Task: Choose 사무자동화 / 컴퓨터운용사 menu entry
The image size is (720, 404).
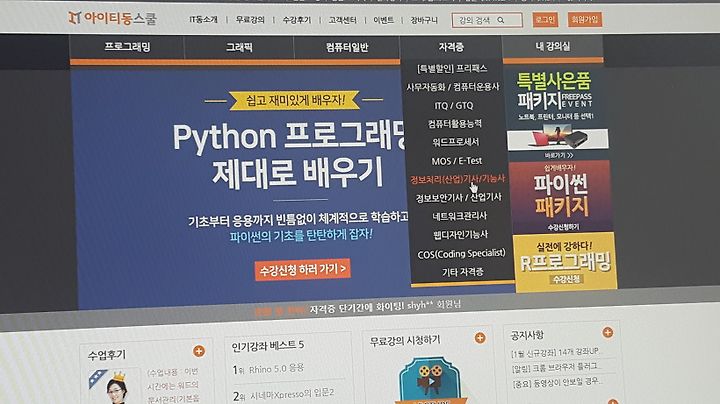Action: point(453,87)
